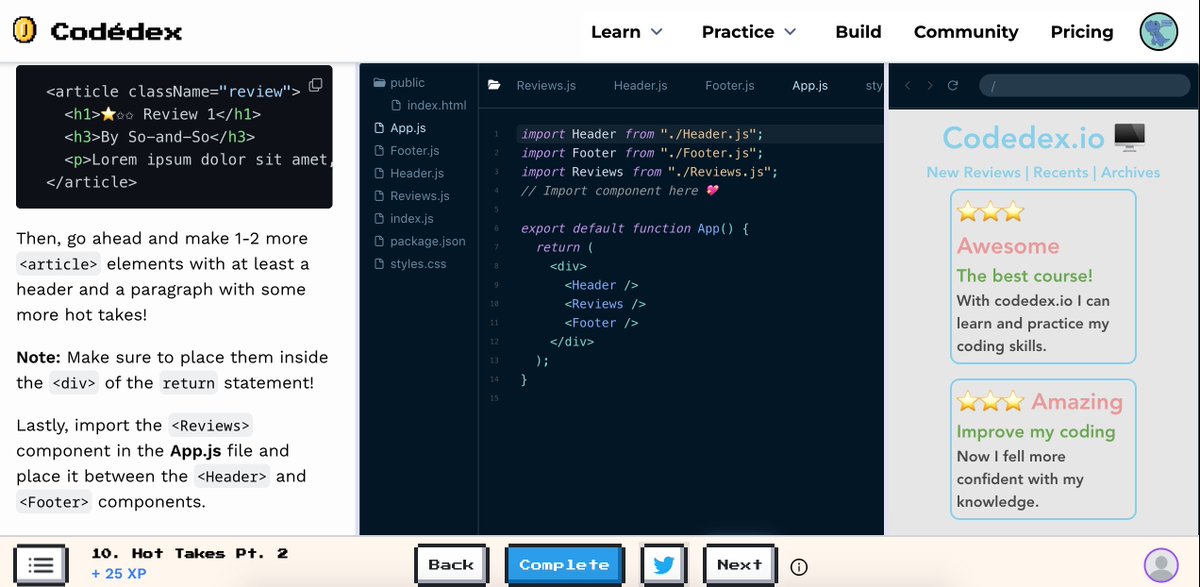Click the '10. Hot Takes Pt. 2' title
This screenshot has height=587, width=1200.
190,553
